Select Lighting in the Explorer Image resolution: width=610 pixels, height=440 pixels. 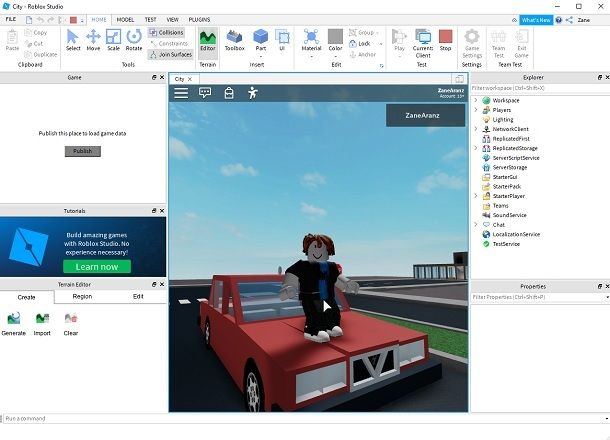point(503,119)
